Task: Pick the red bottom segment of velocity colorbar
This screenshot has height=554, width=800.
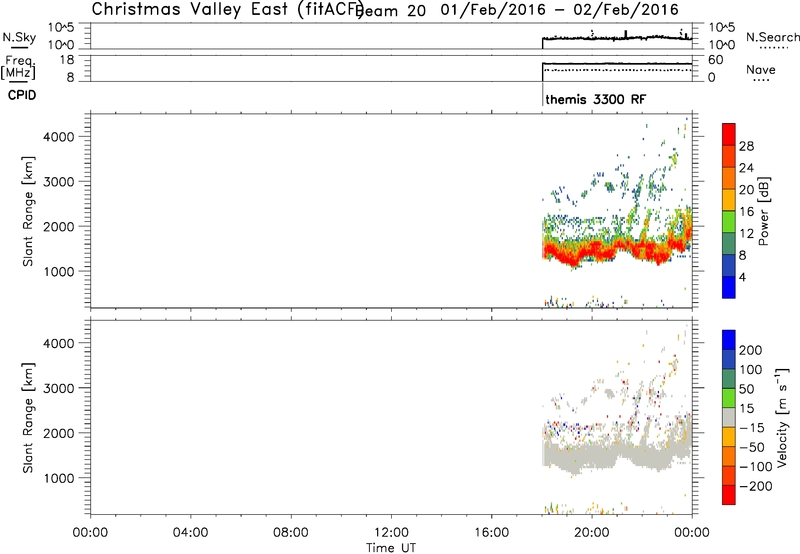Action: coord(729,495)
